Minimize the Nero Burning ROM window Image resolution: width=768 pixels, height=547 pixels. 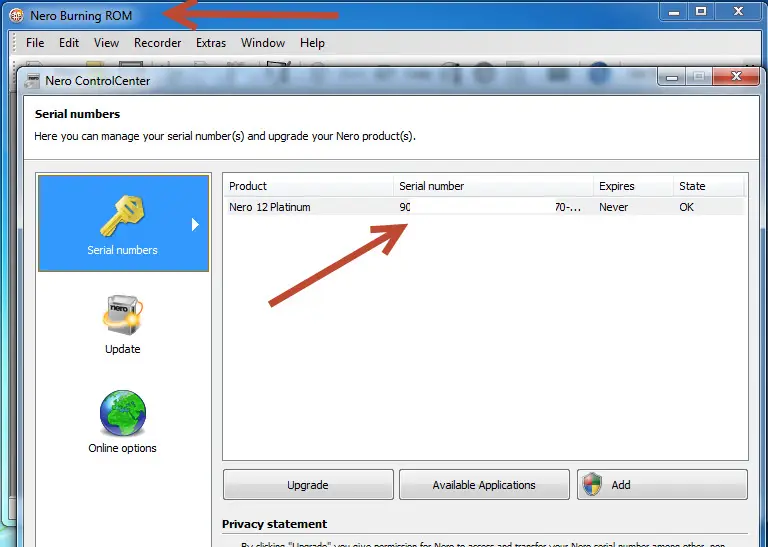674,11
